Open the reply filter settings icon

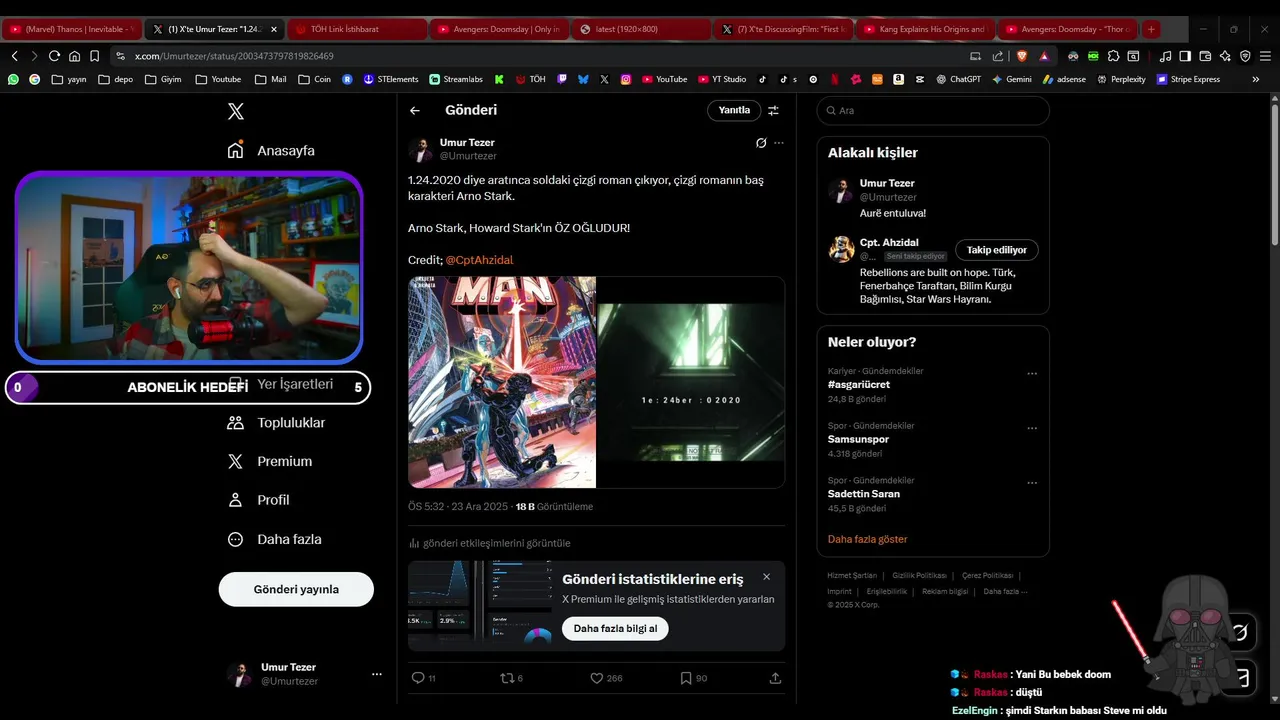(x=773, y=110)
